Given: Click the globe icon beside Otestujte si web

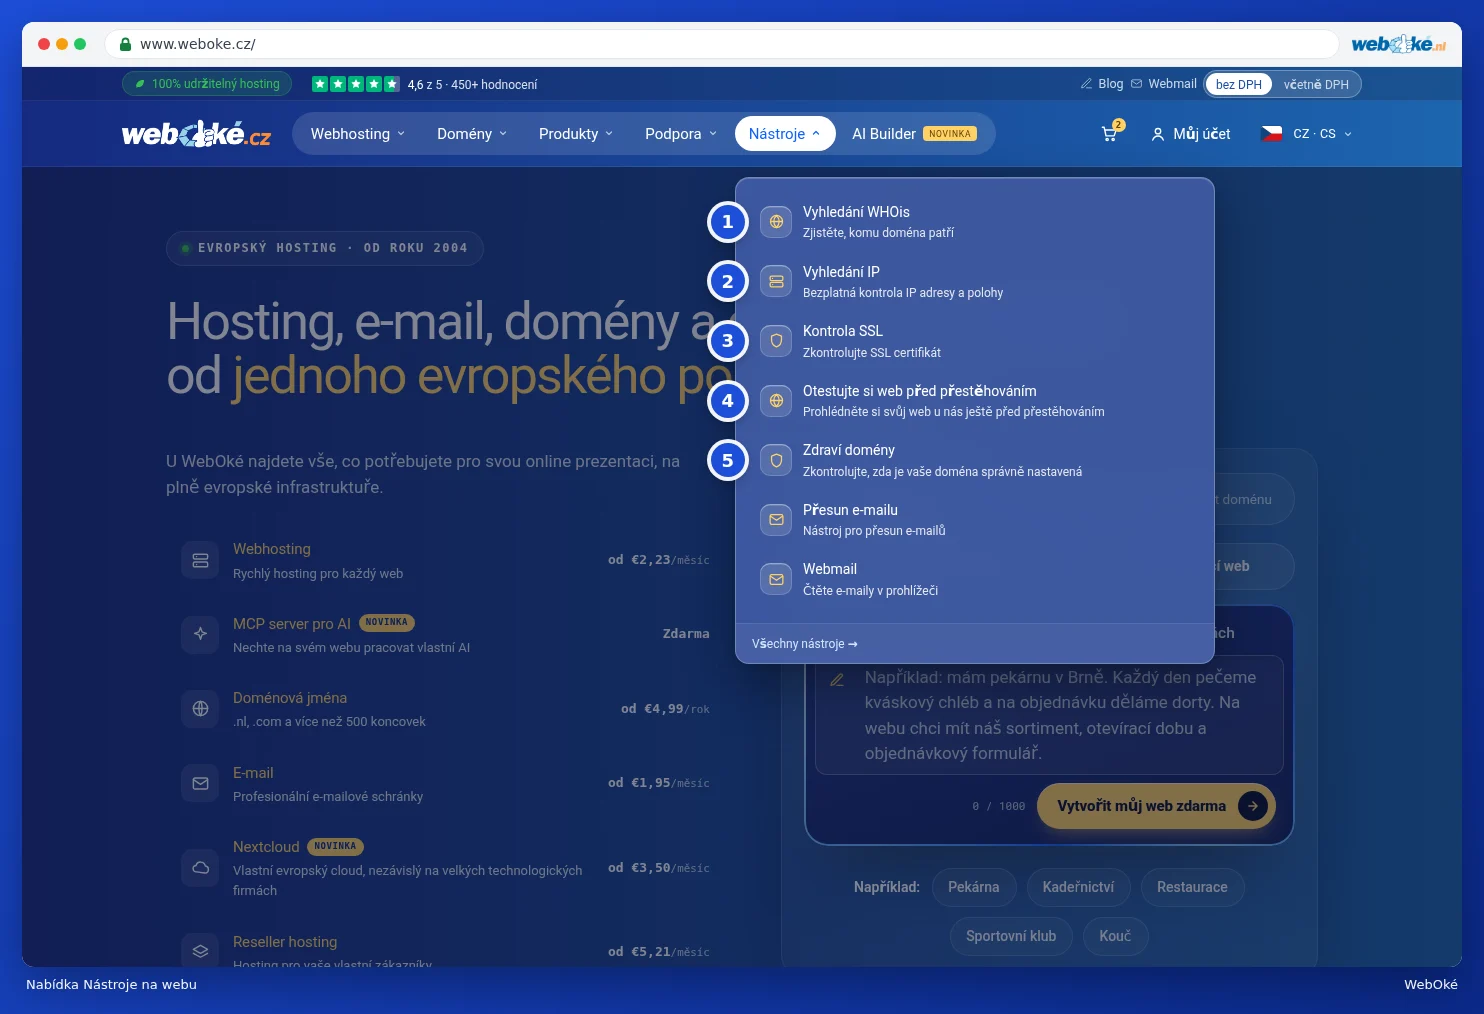Looking at the screenshot, I should point(776,401).
